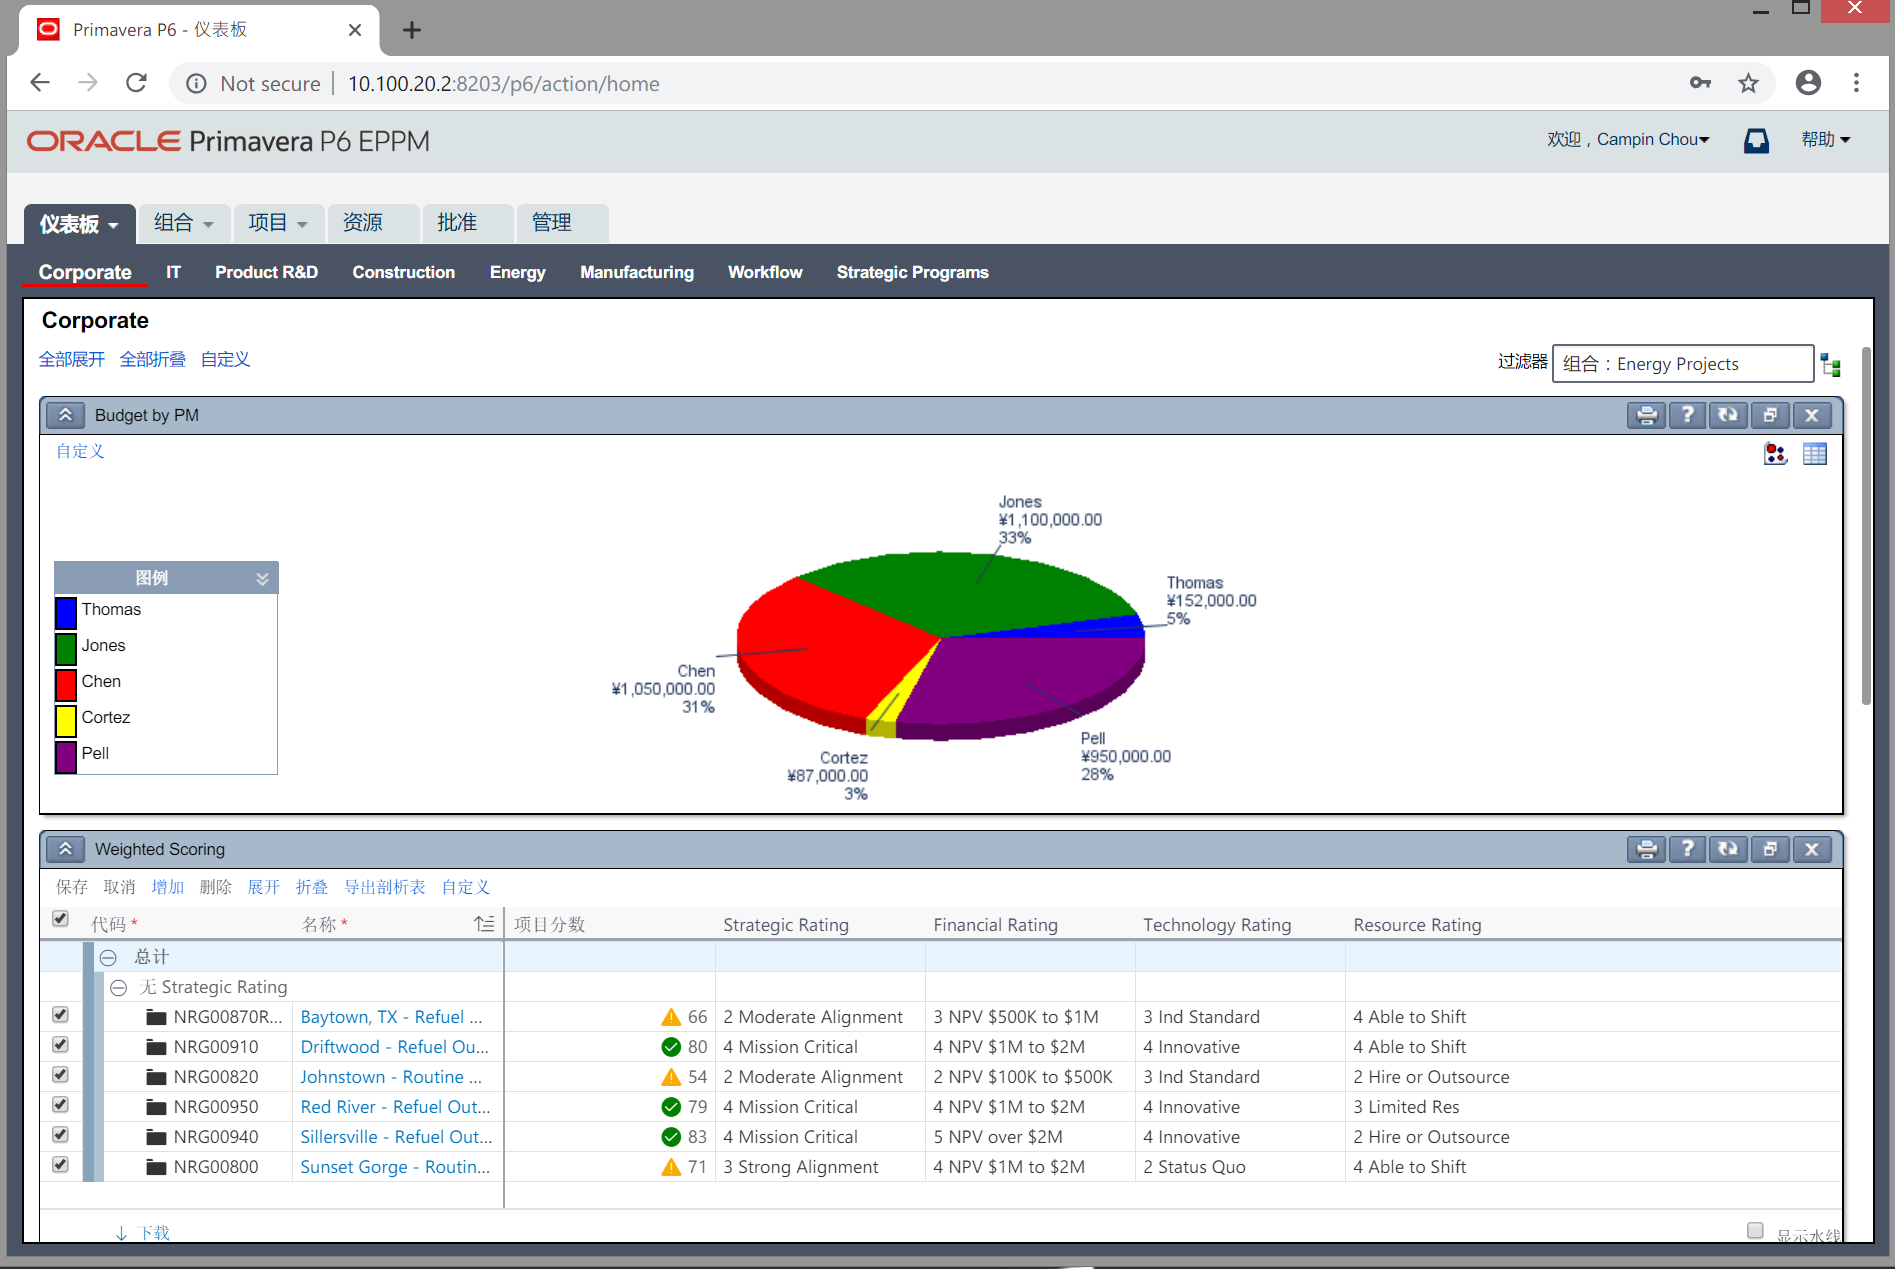
Task: Bookmark this page with the star icon
Action: click(x=1748, y=83)
